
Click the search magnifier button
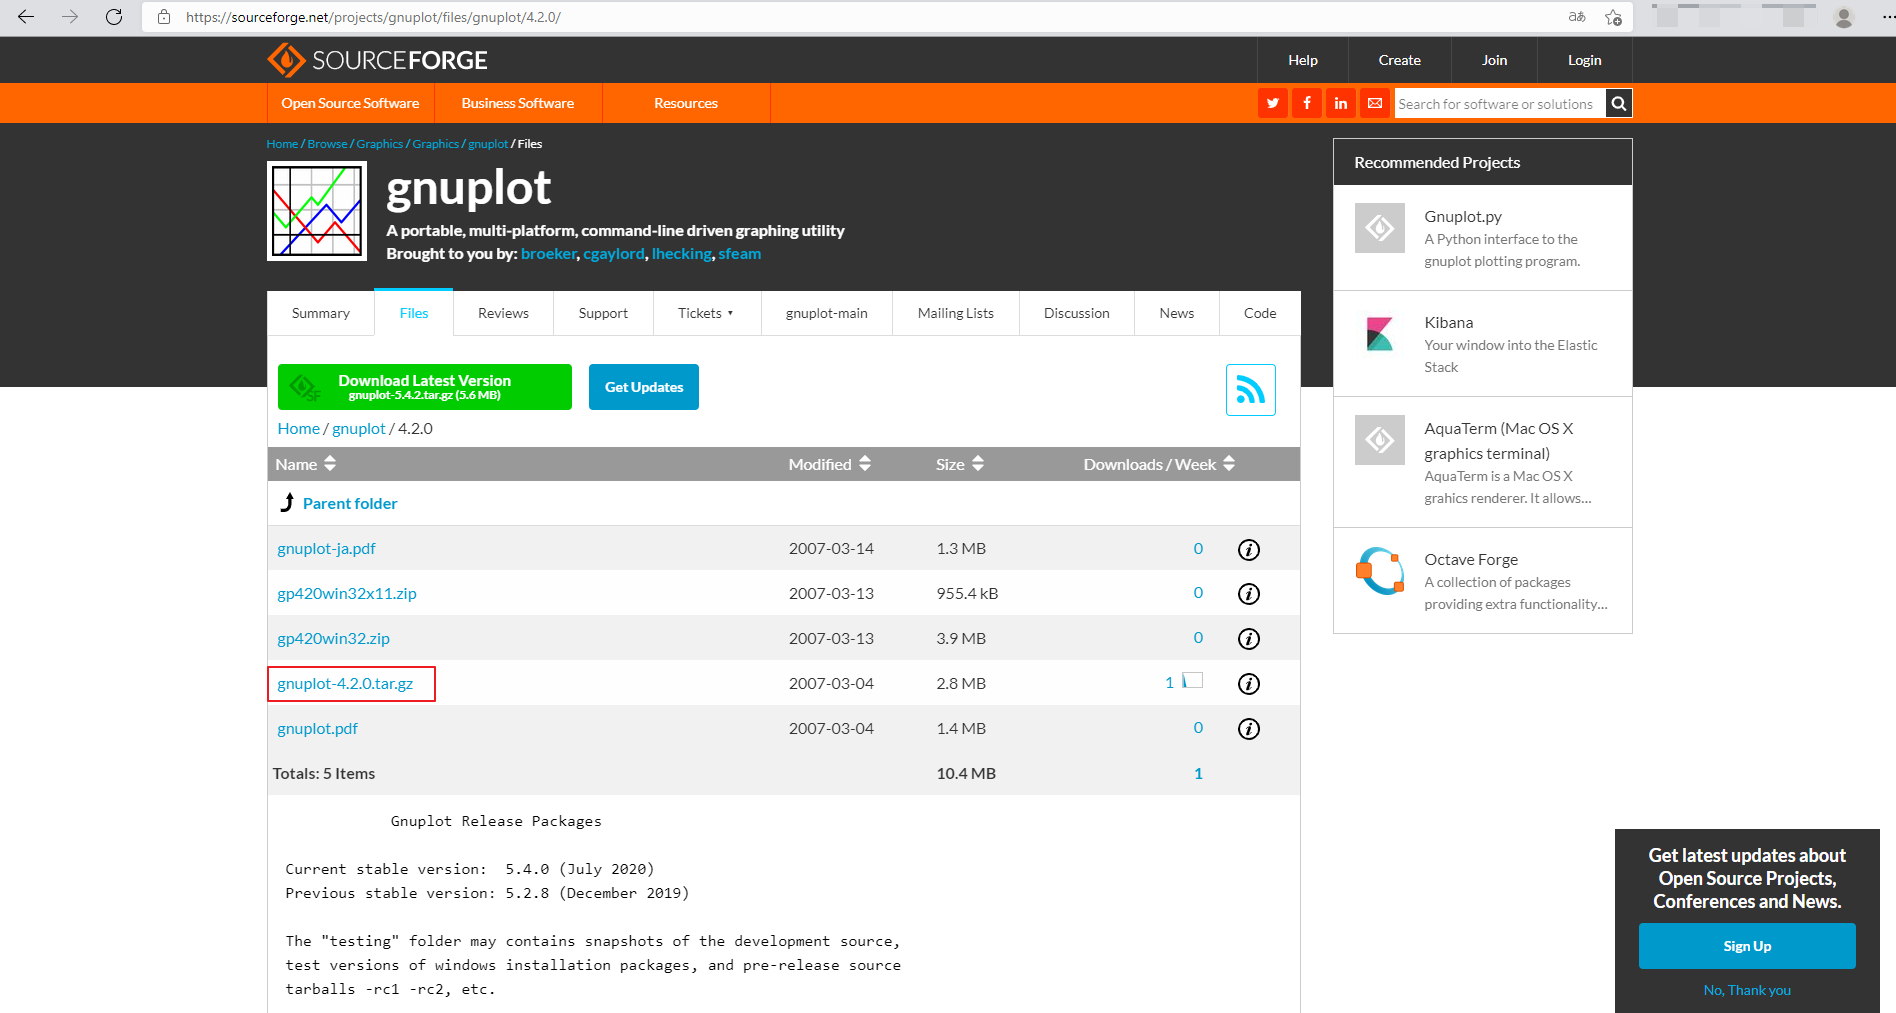pos(1619,103)
